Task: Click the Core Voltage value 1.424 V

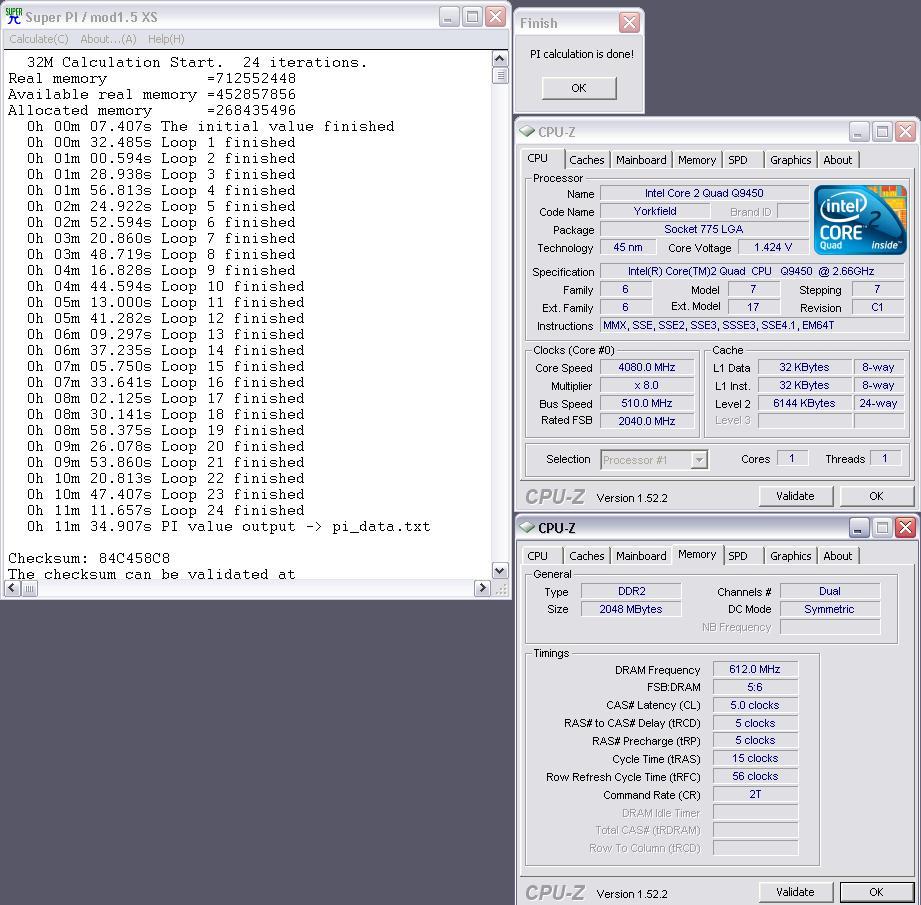Action: (x=773, y=247)
